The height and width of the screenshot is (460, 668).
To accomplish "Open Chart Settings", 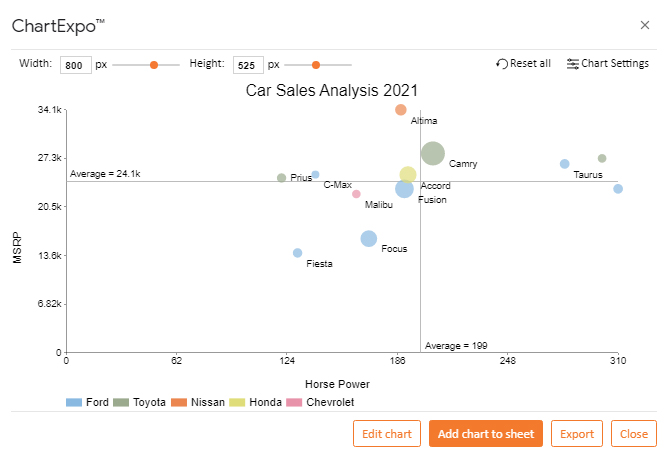I will [608, 63].
